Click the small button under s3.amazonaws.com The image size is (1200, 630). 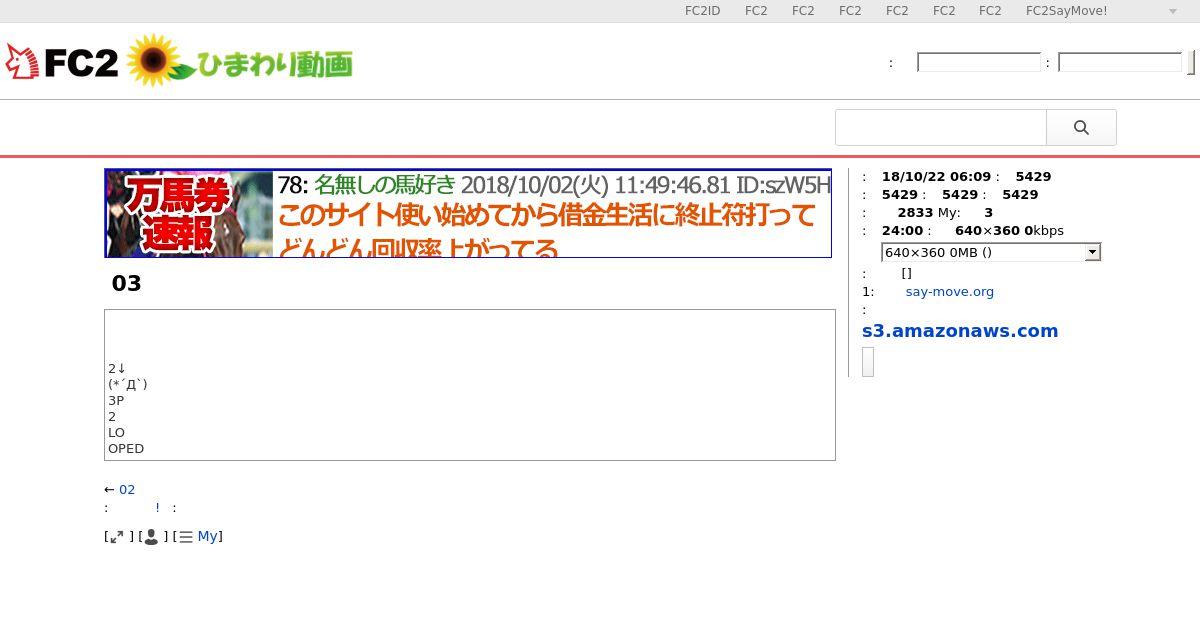coord(868,362)
